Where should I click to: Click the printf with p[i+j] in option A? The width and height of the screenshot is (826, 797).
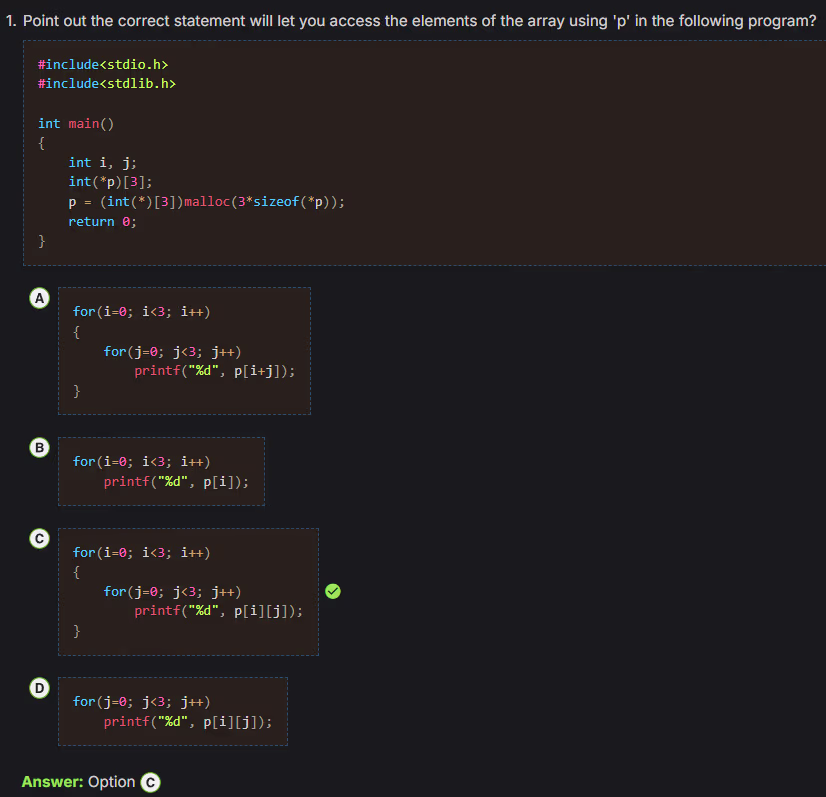[215, 371]
